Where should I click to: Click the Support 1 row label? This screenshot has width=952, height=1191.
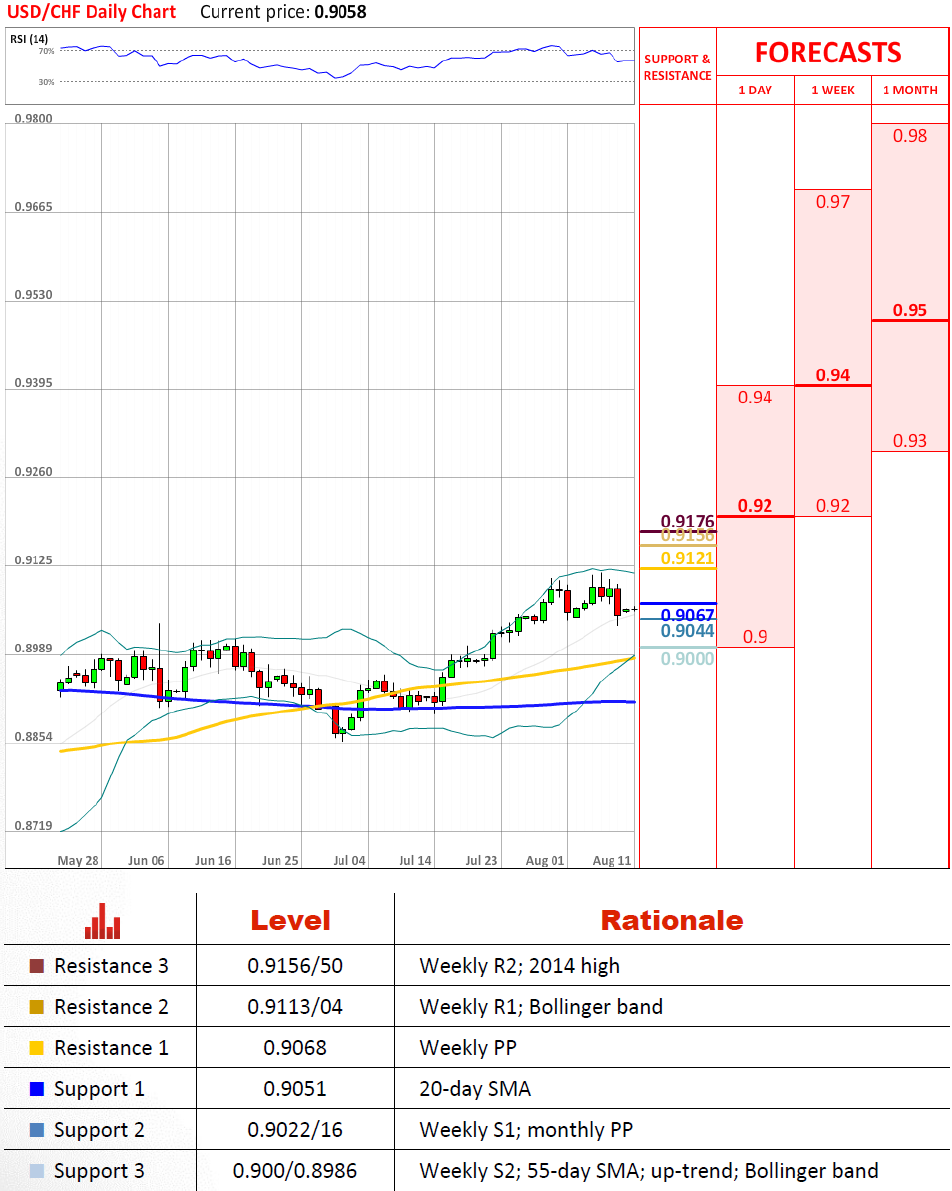click(100, 1089)
